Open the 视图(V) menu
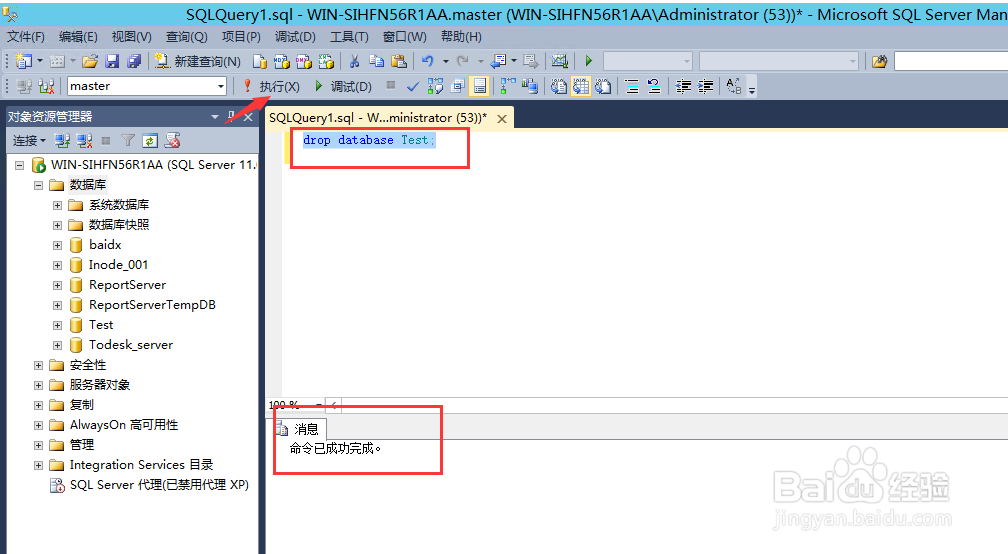The width and height of the screenshot is (1008, 554). pyautogui.click(x=131, y=37)
